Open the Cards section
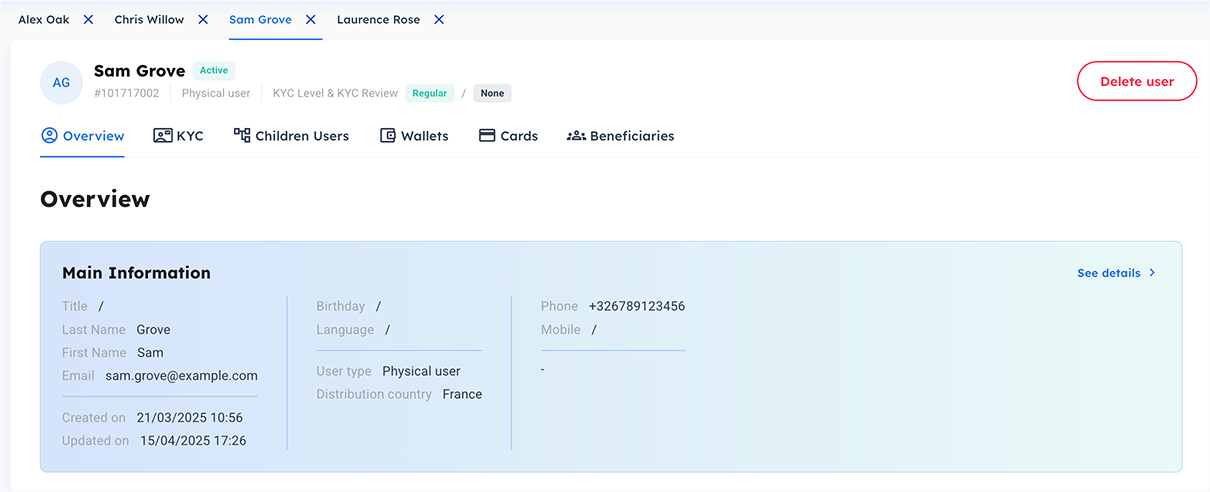The height and width of the screenshot is (492, 1210). coord(508,136)
